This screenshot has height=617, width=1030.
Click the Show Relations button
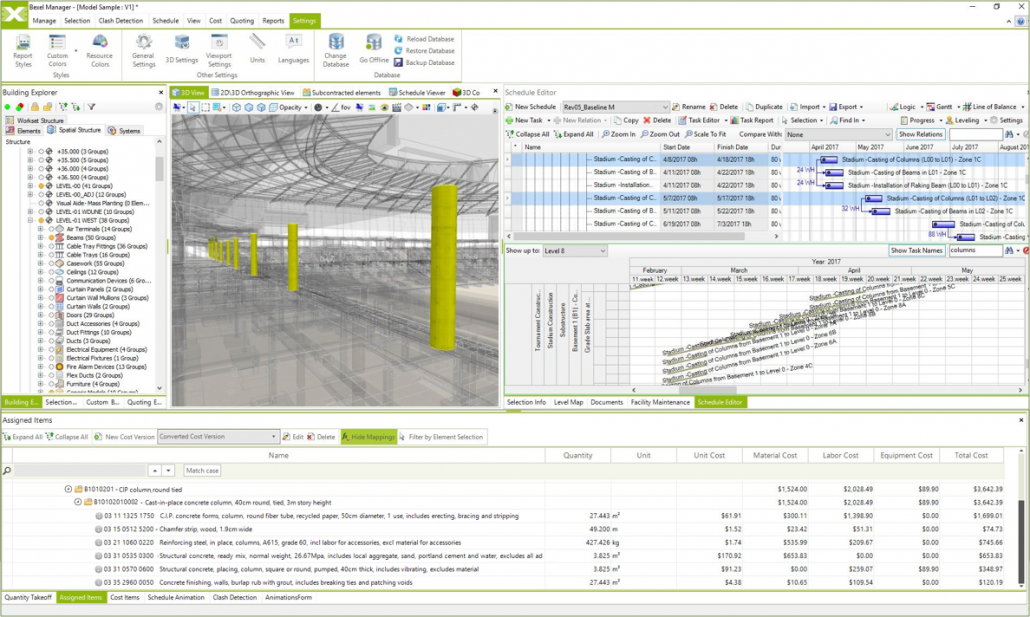[919, 134]
